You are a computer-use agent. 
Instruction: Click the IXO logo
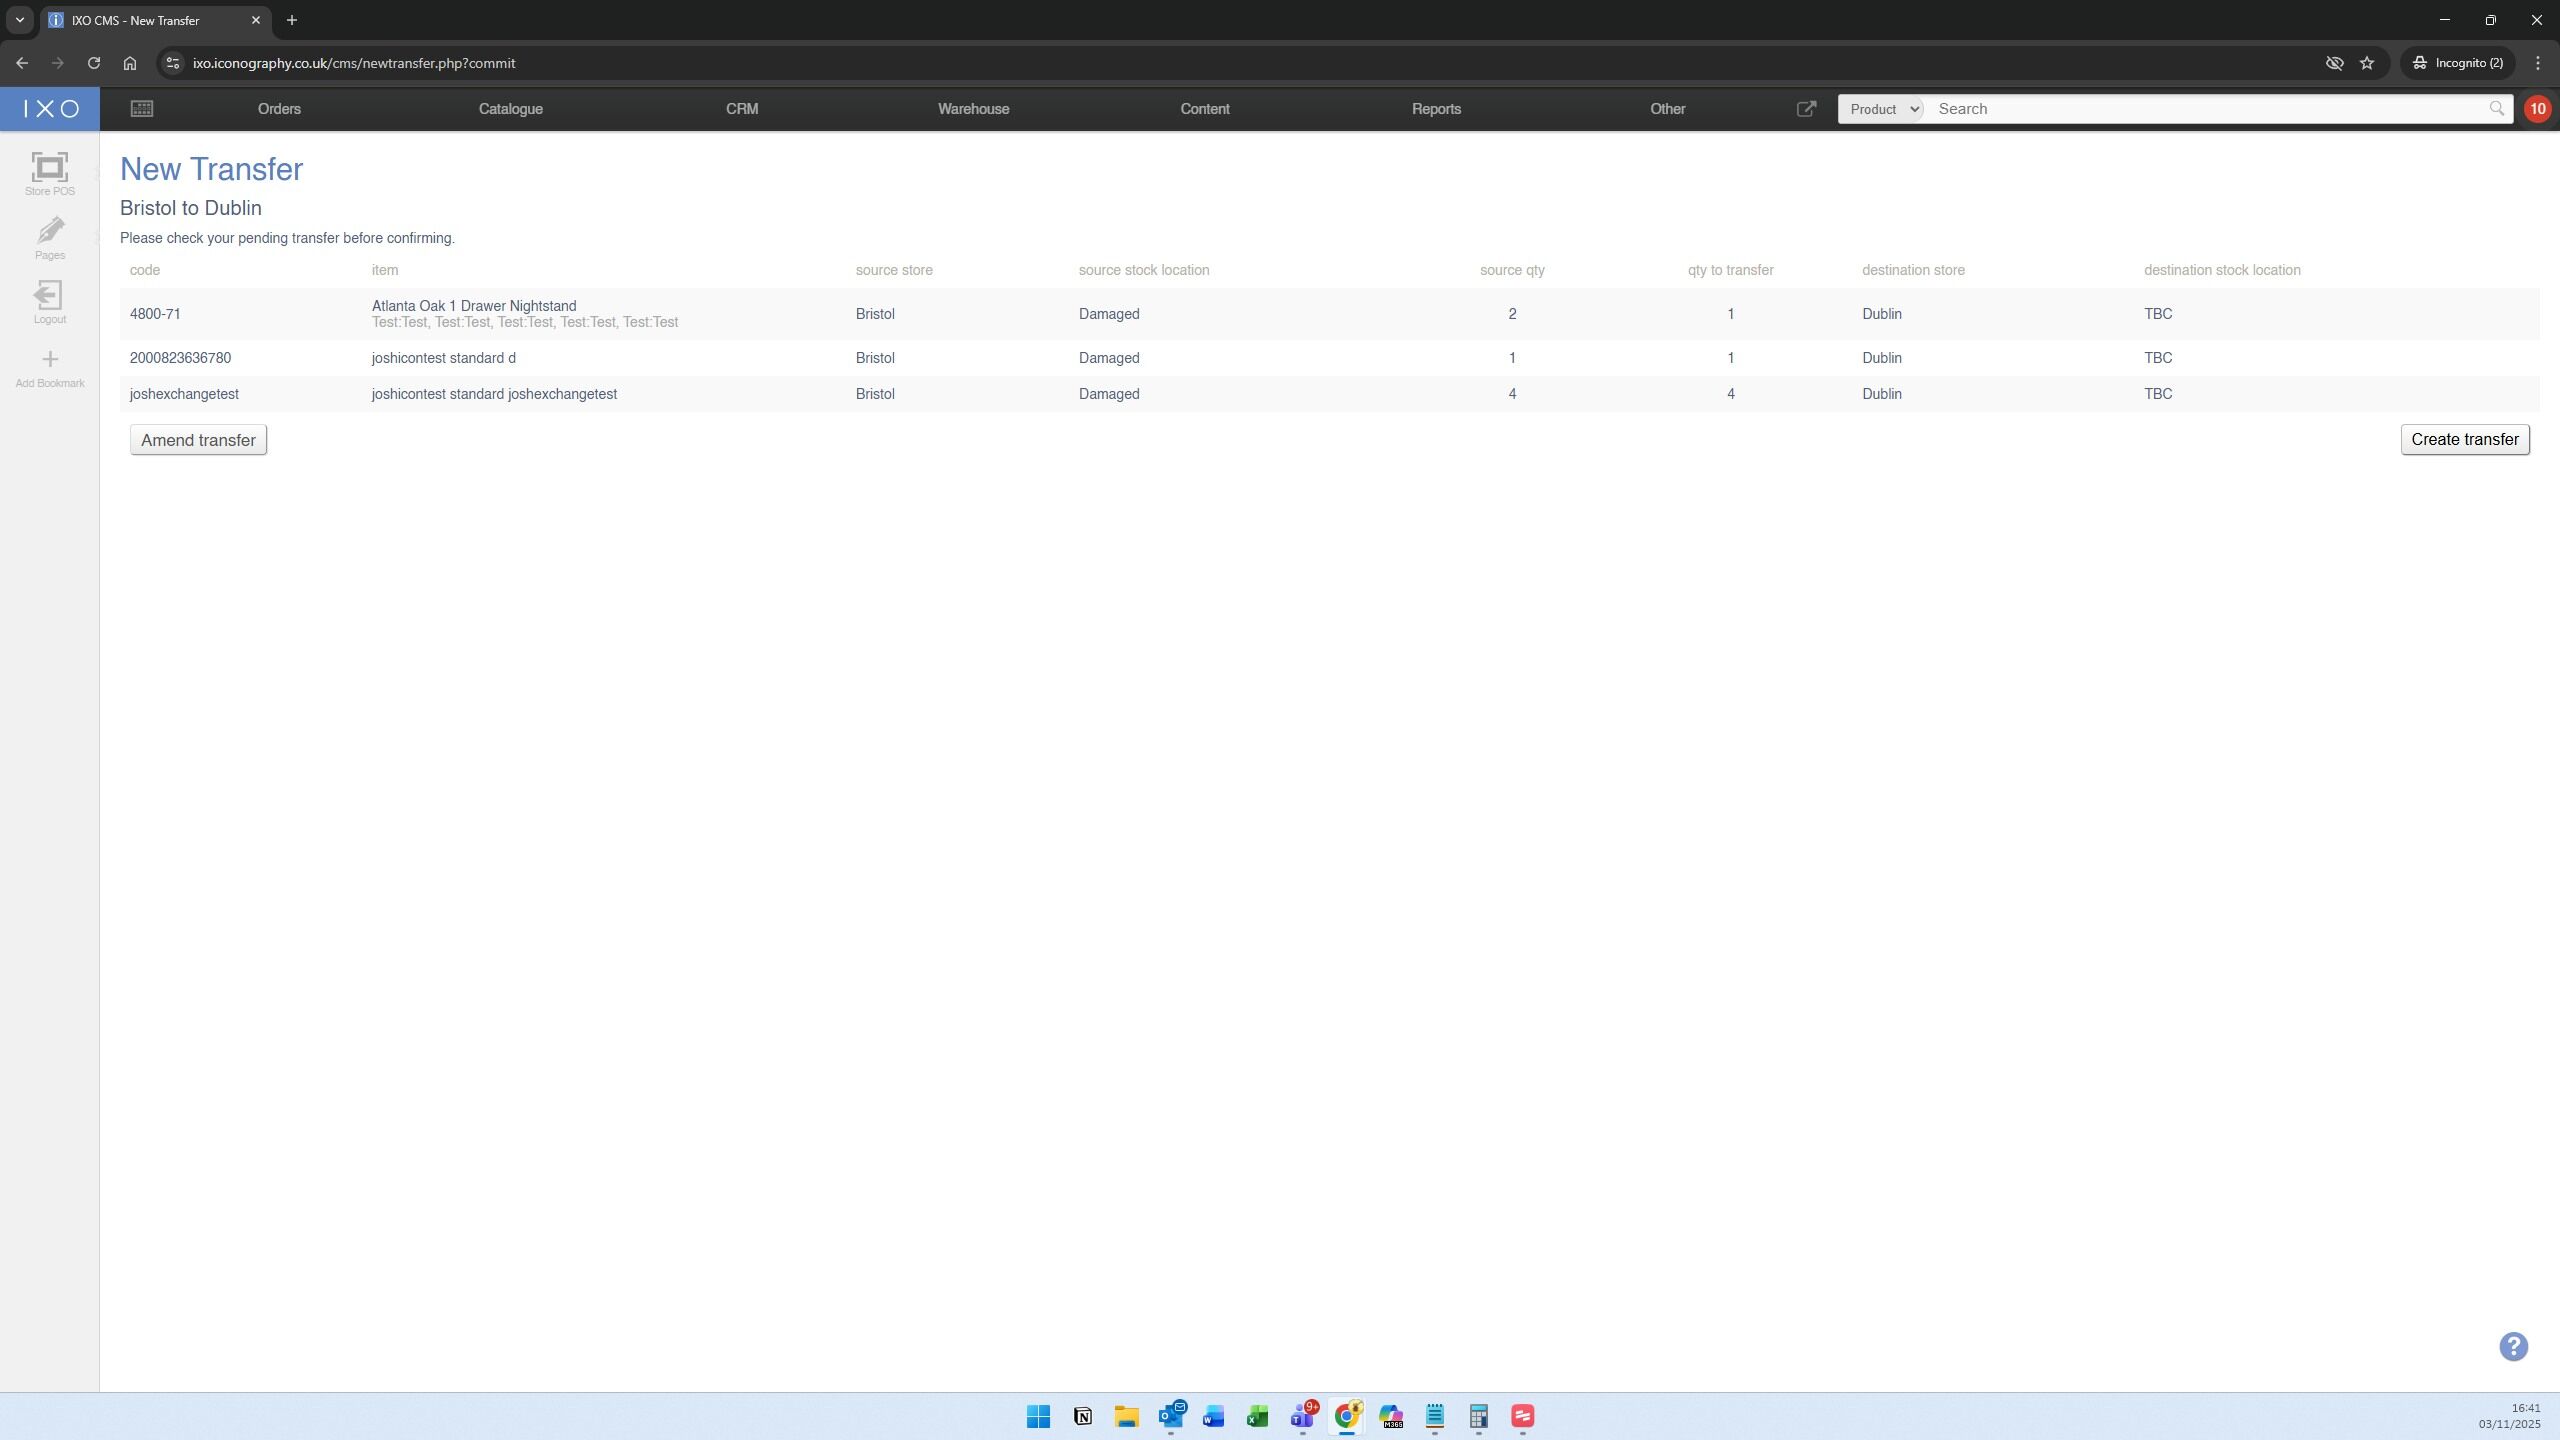50,109
